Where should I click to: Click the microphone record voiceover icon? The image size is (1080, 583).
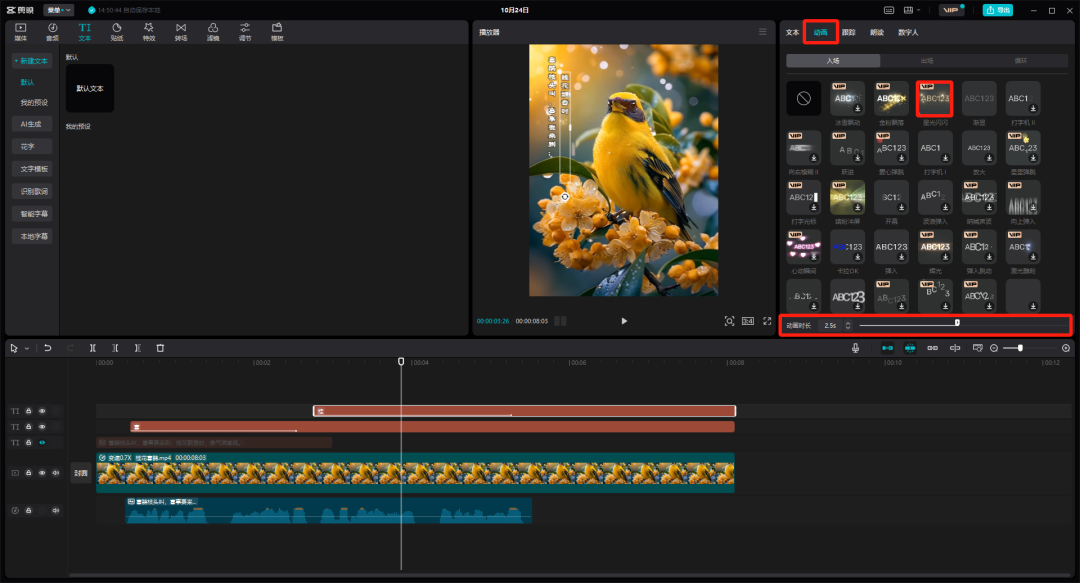tap(855, 348)
